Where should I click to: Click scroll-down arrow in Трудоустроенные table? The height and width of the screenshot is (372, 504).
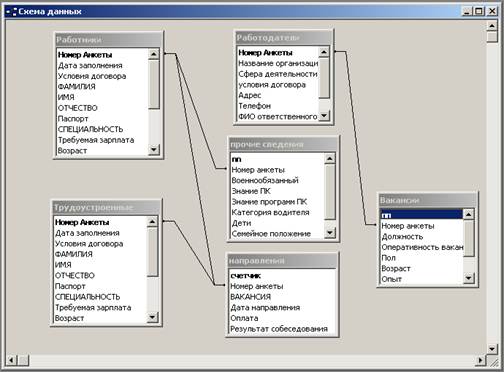(152, 317)
